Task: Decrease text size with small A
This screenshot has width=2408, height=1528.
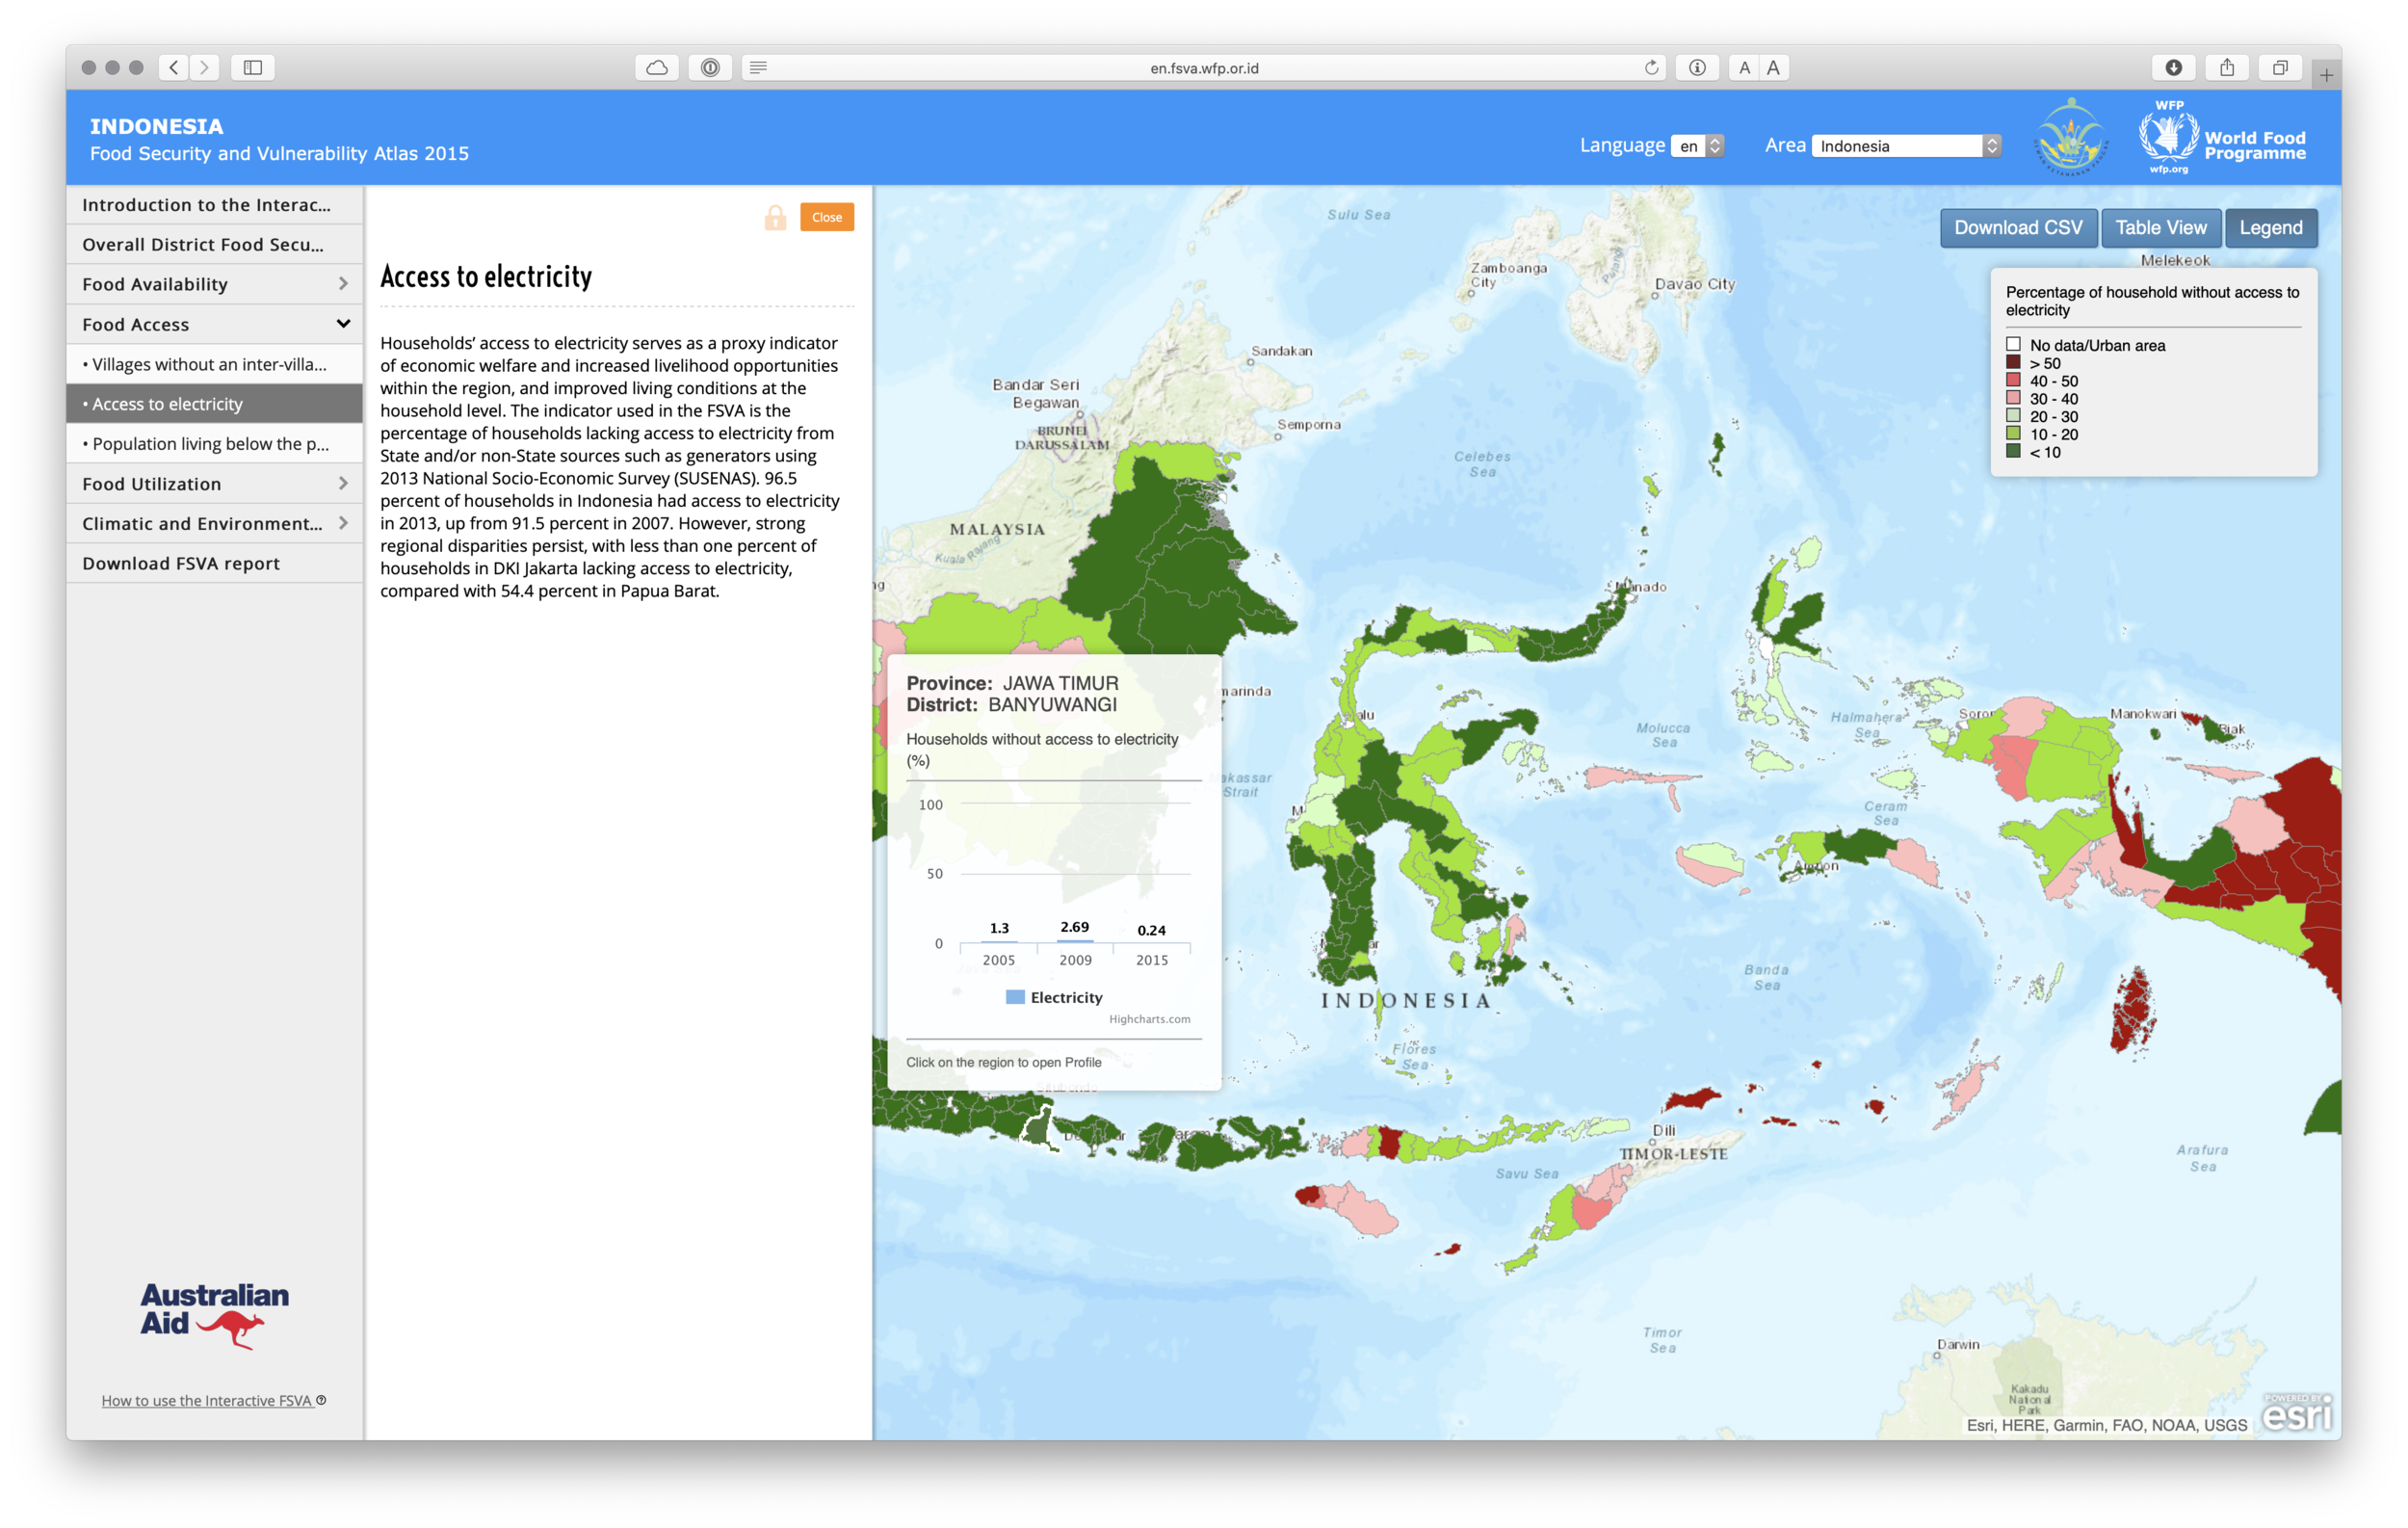Action: point(1744,67)
